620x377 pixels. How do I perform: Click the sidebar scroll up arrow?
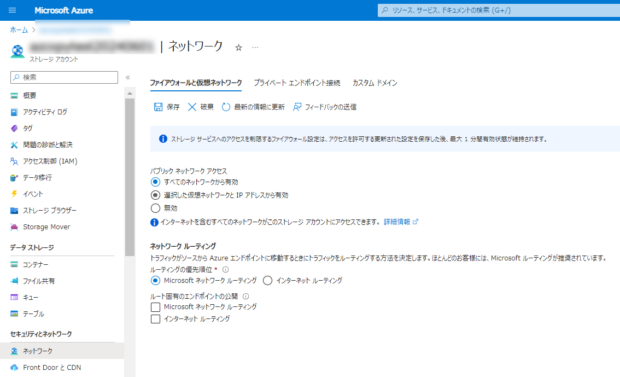[130, 94]
